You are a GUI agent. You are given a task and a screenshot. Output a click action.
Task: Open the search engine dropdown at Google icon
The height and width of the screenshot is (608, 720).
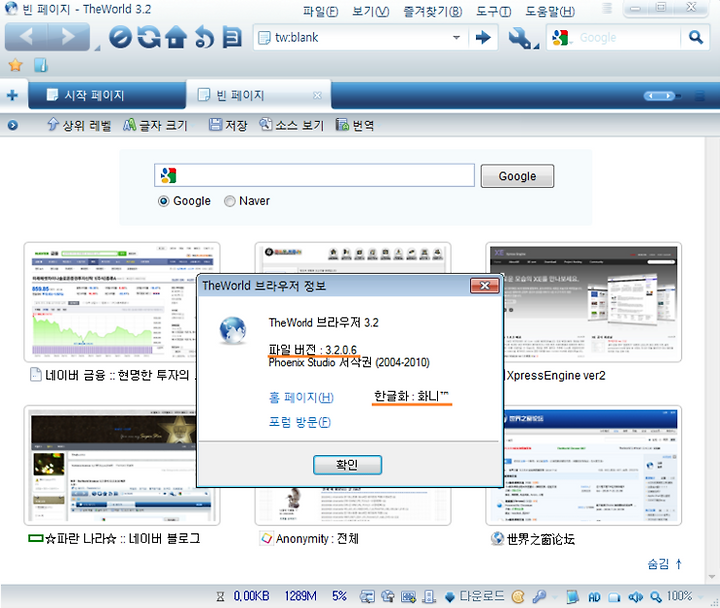(x=562, y=38)
